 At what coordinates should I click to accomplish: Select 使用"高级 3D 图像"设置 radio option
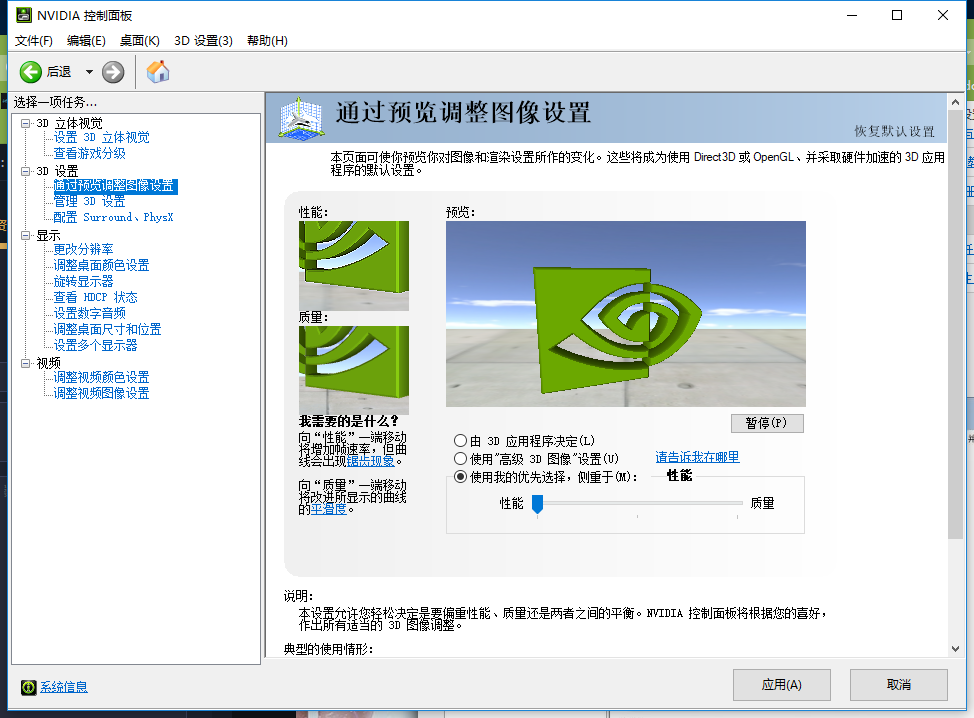point(460,459)
